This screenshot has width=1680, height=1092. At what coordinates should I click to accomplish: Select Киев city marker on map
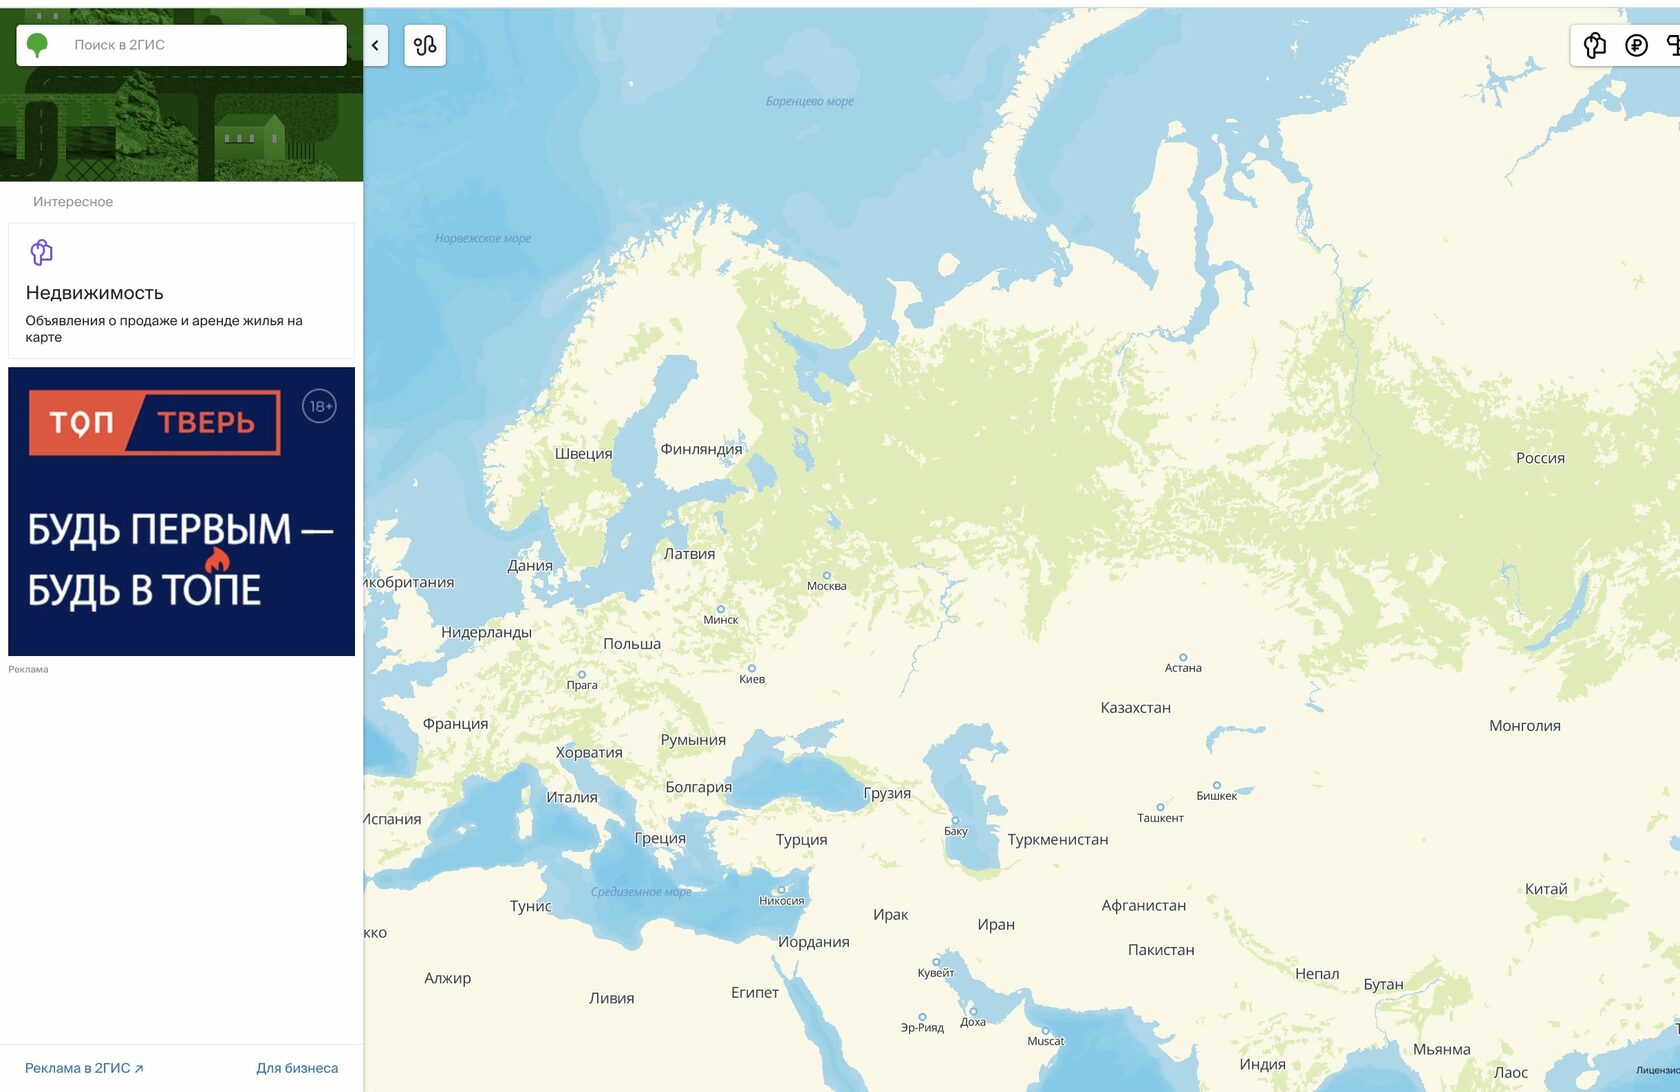click(x=751, y=668)
